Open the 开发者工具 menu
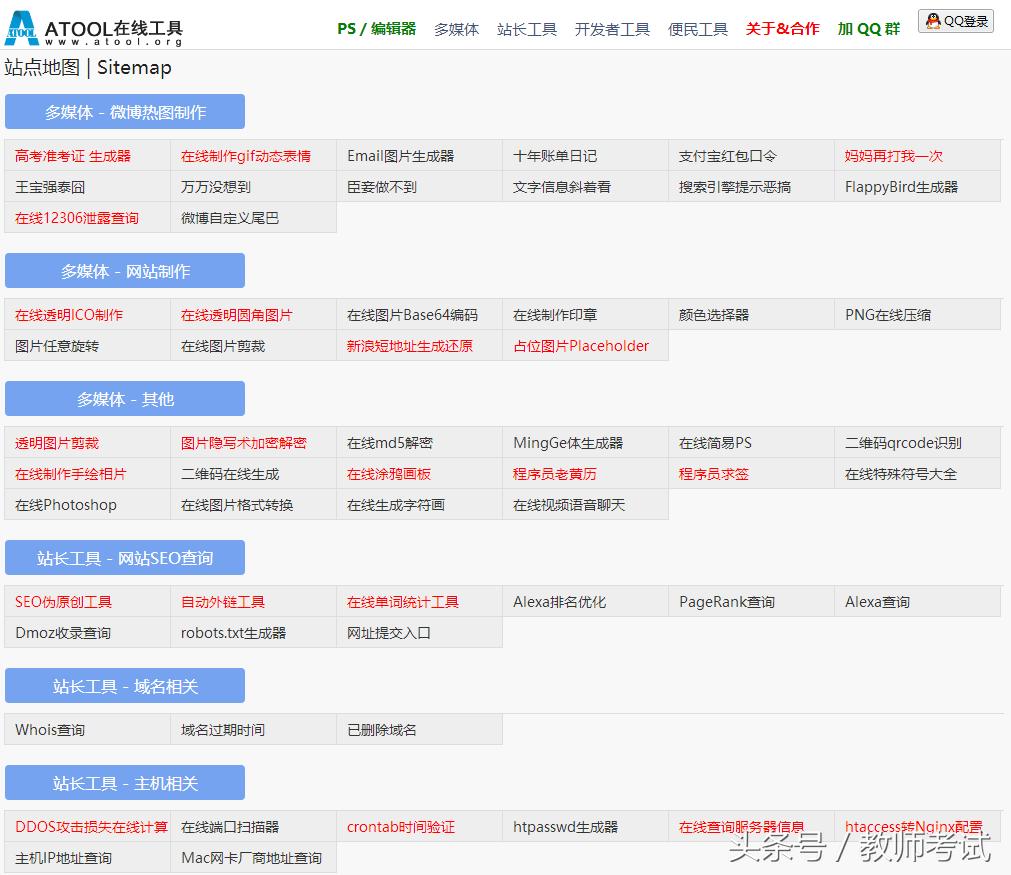The width and height of the screenshot is (1011, 875). 613,29
